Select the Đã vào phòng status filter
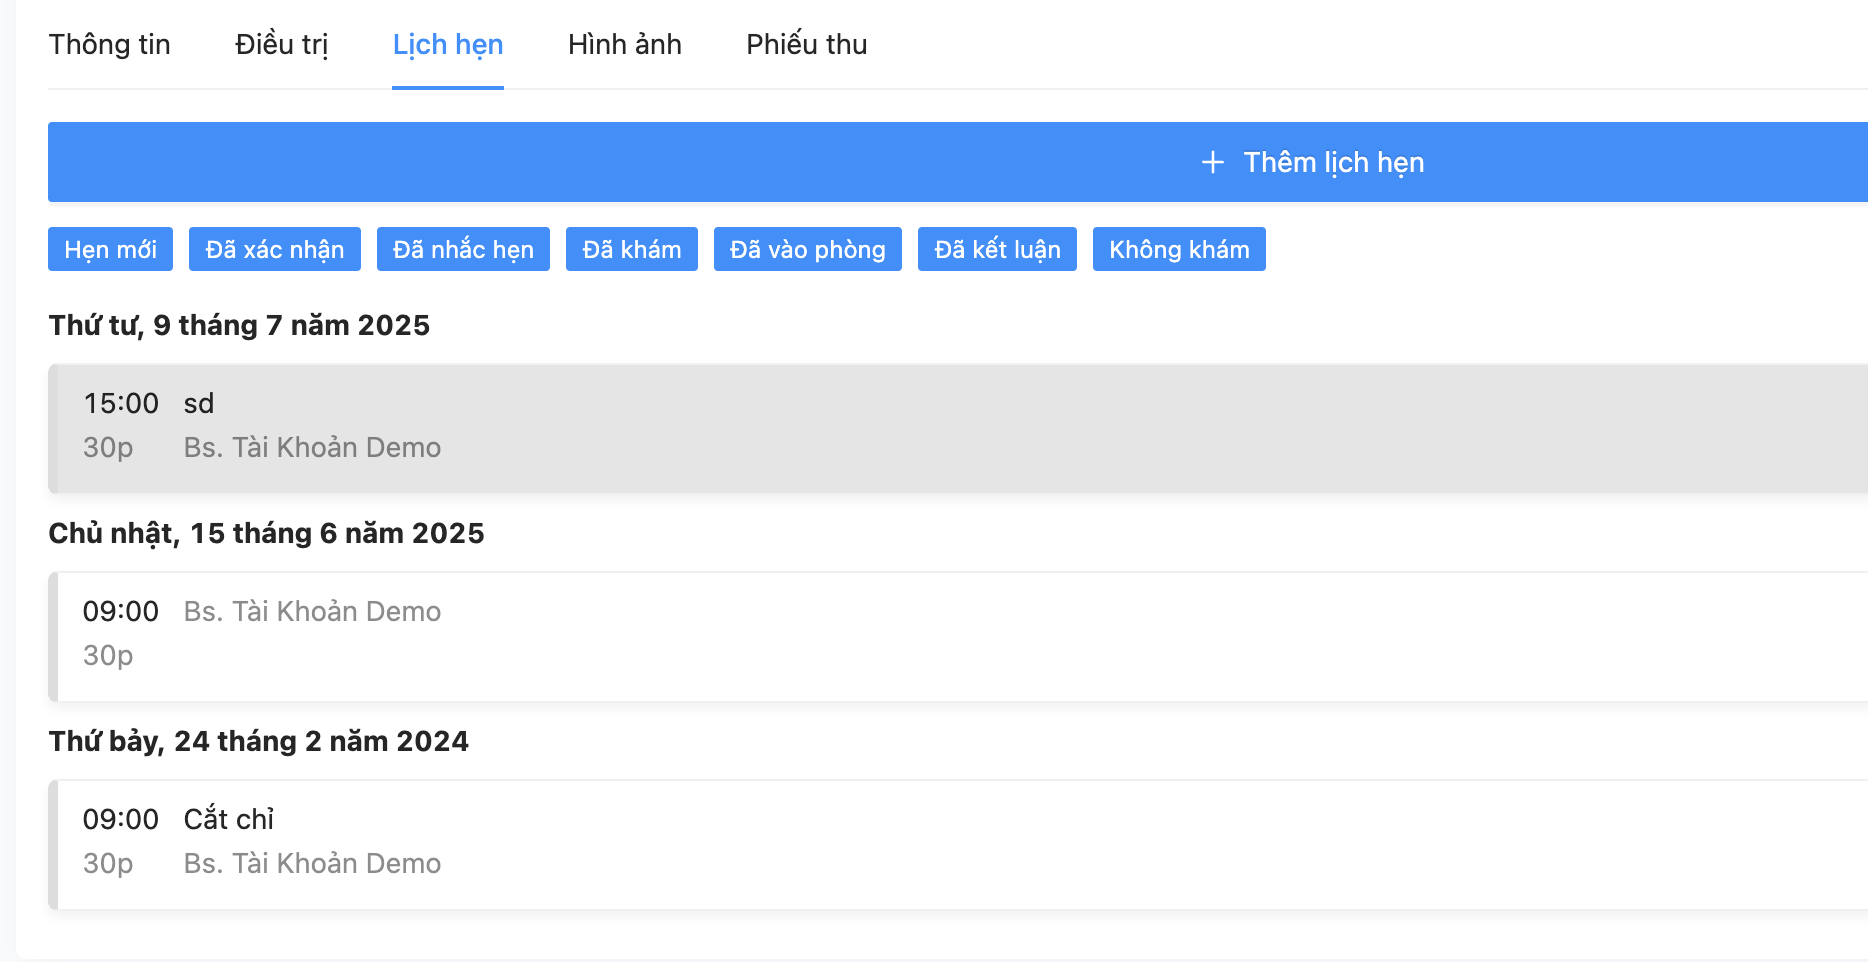Screen dimensions: 1868x962 807,249
